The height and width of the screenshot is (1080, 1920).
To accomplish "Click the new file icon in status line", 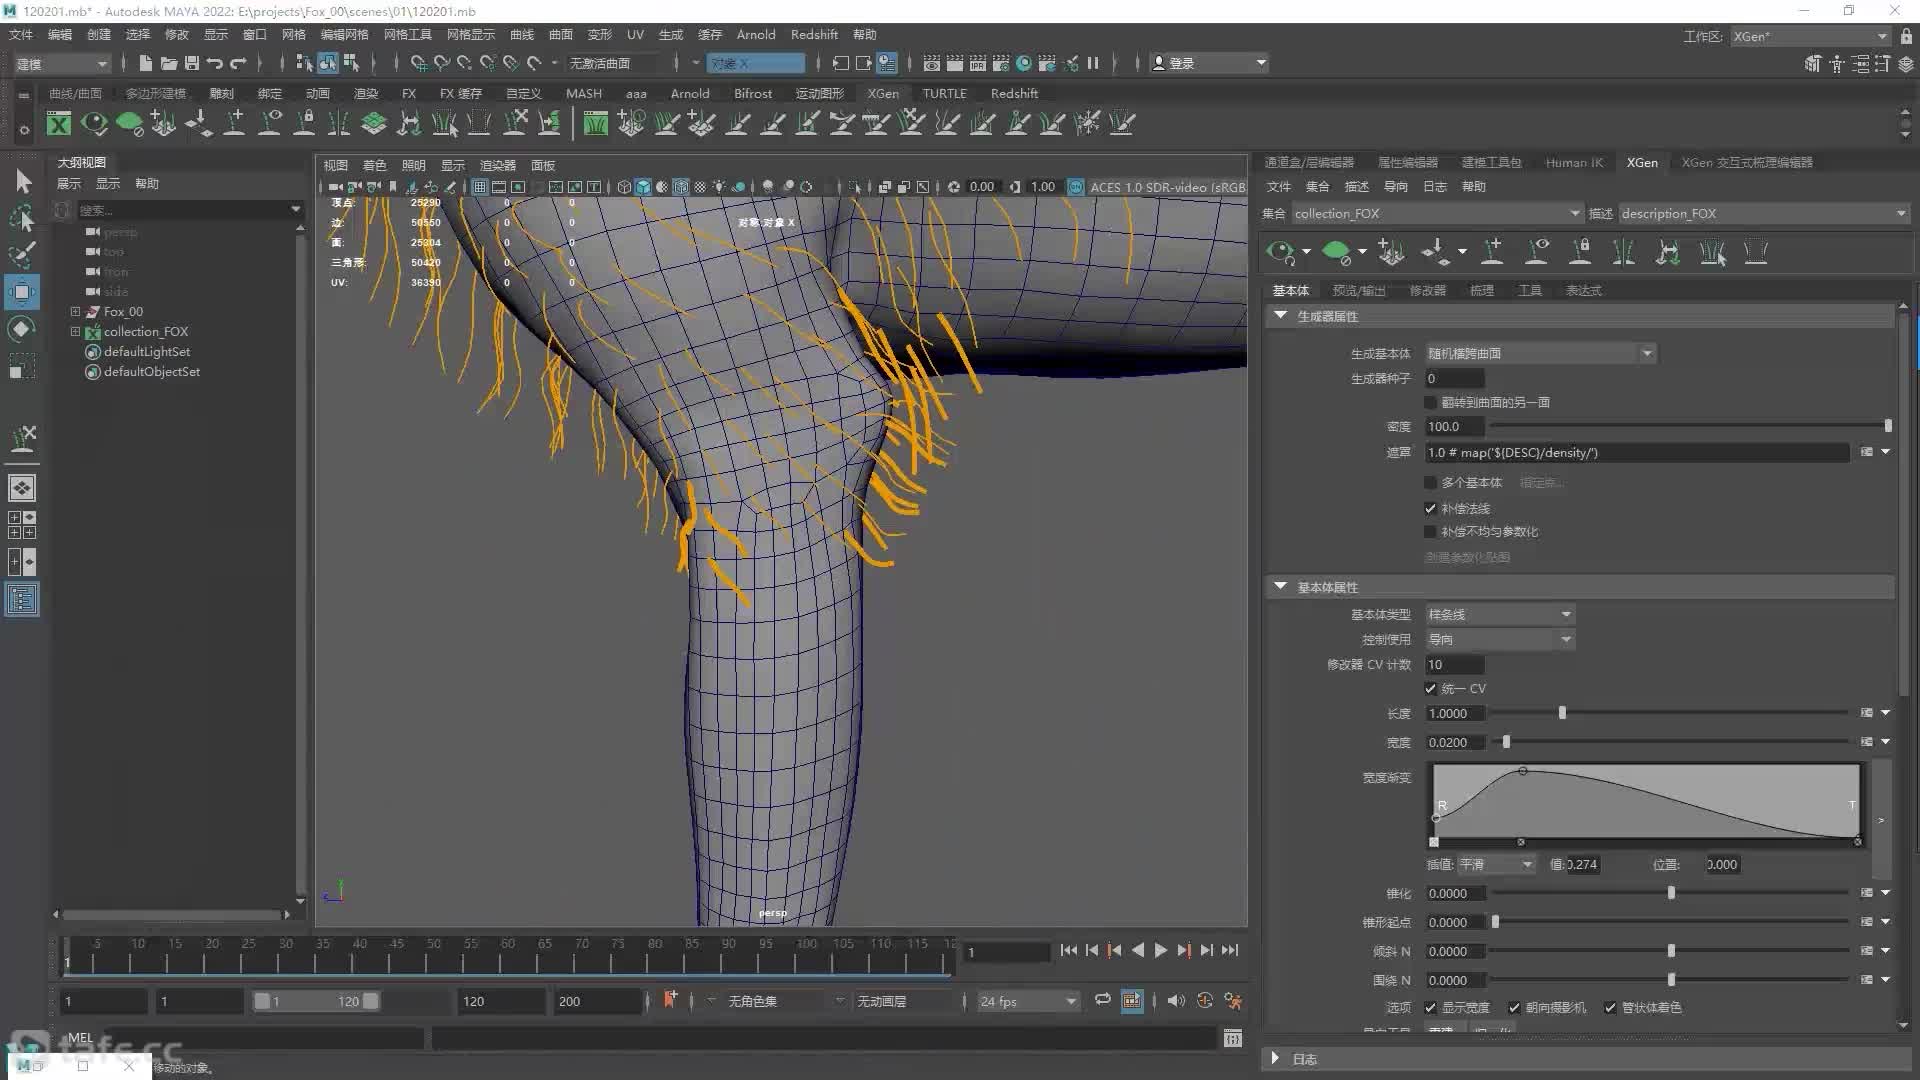I will pyautogui.click(x=145, y=63).
